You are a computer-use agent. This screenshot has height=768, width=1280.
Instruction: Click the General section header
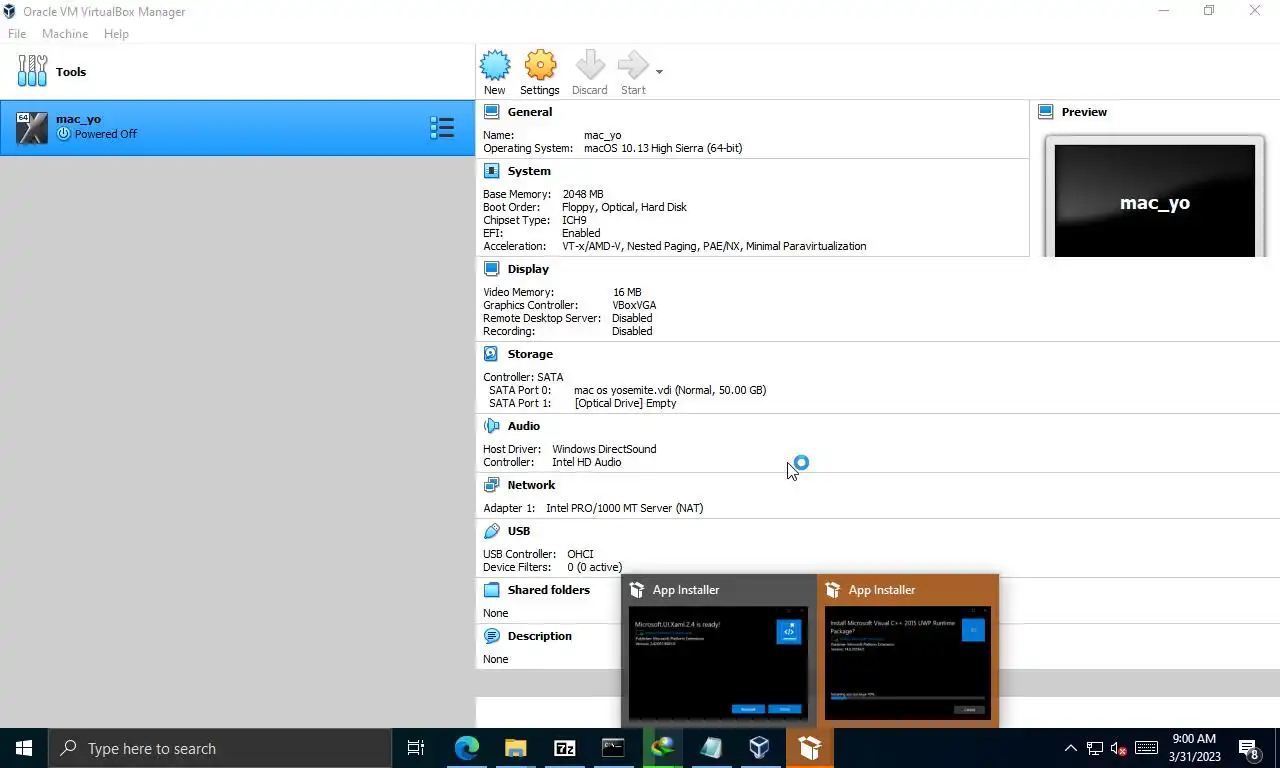[x=529, y=112]
